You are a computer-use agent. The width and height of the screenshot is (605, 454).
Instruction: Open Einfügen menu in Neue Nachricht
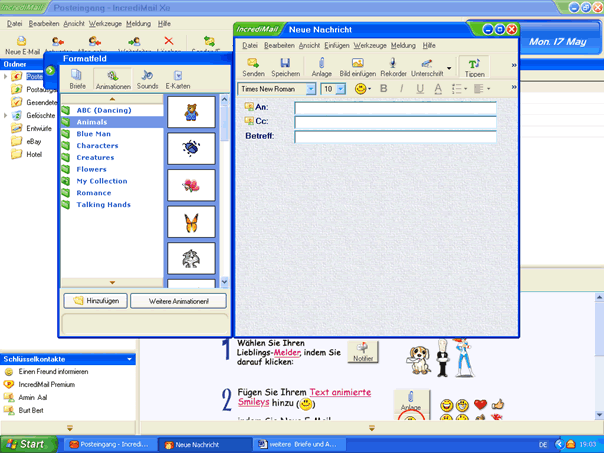pyautogui.click(x=336, y=46)
